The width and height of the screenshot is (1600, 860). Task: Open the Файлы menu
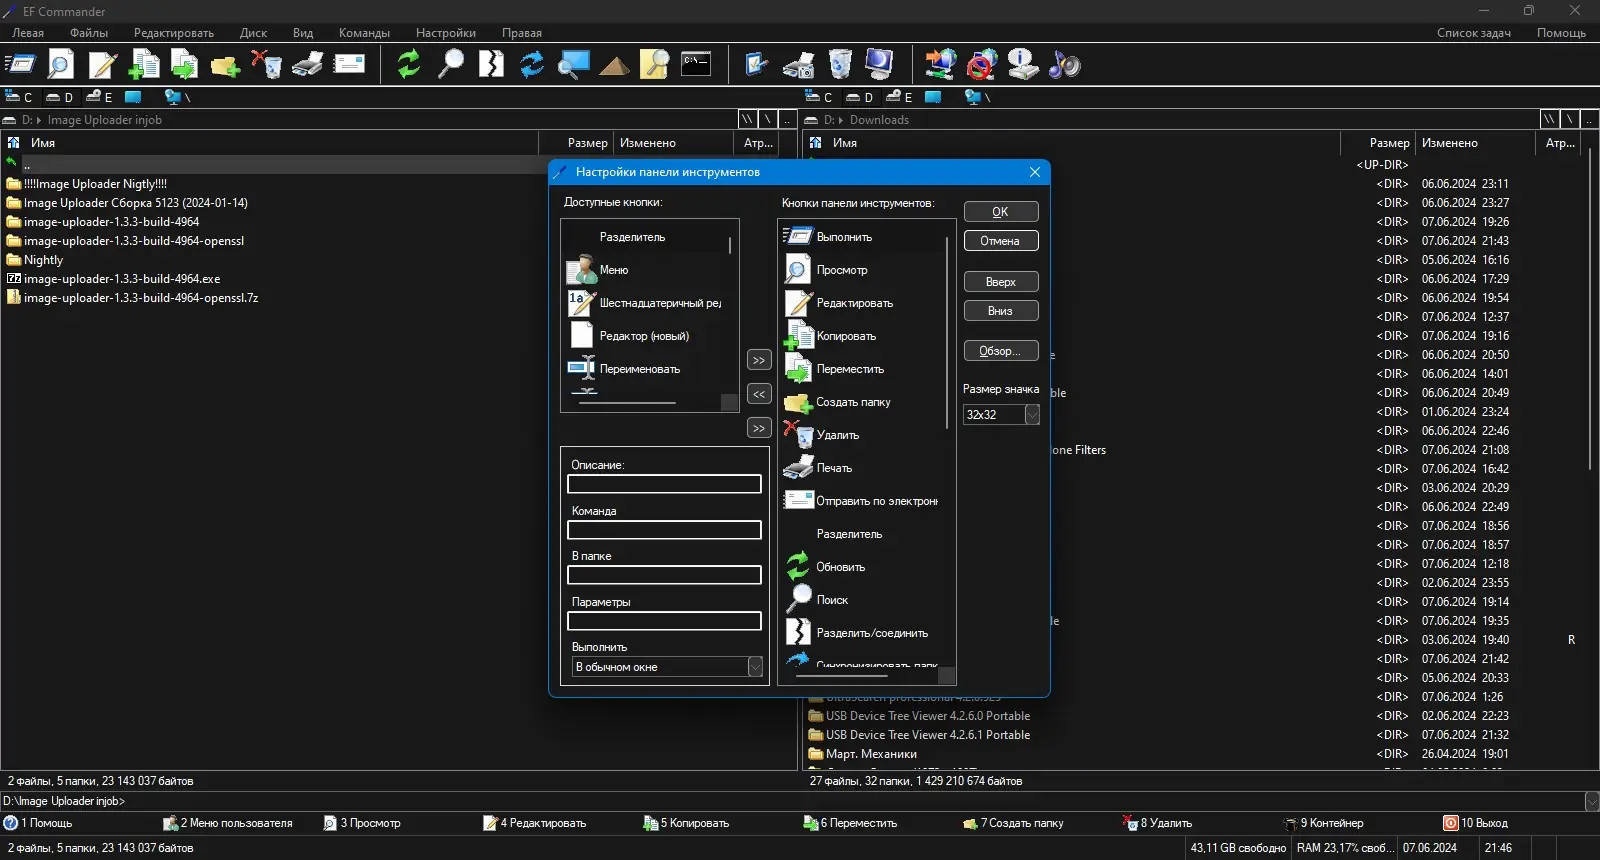[x=89, y=33]
